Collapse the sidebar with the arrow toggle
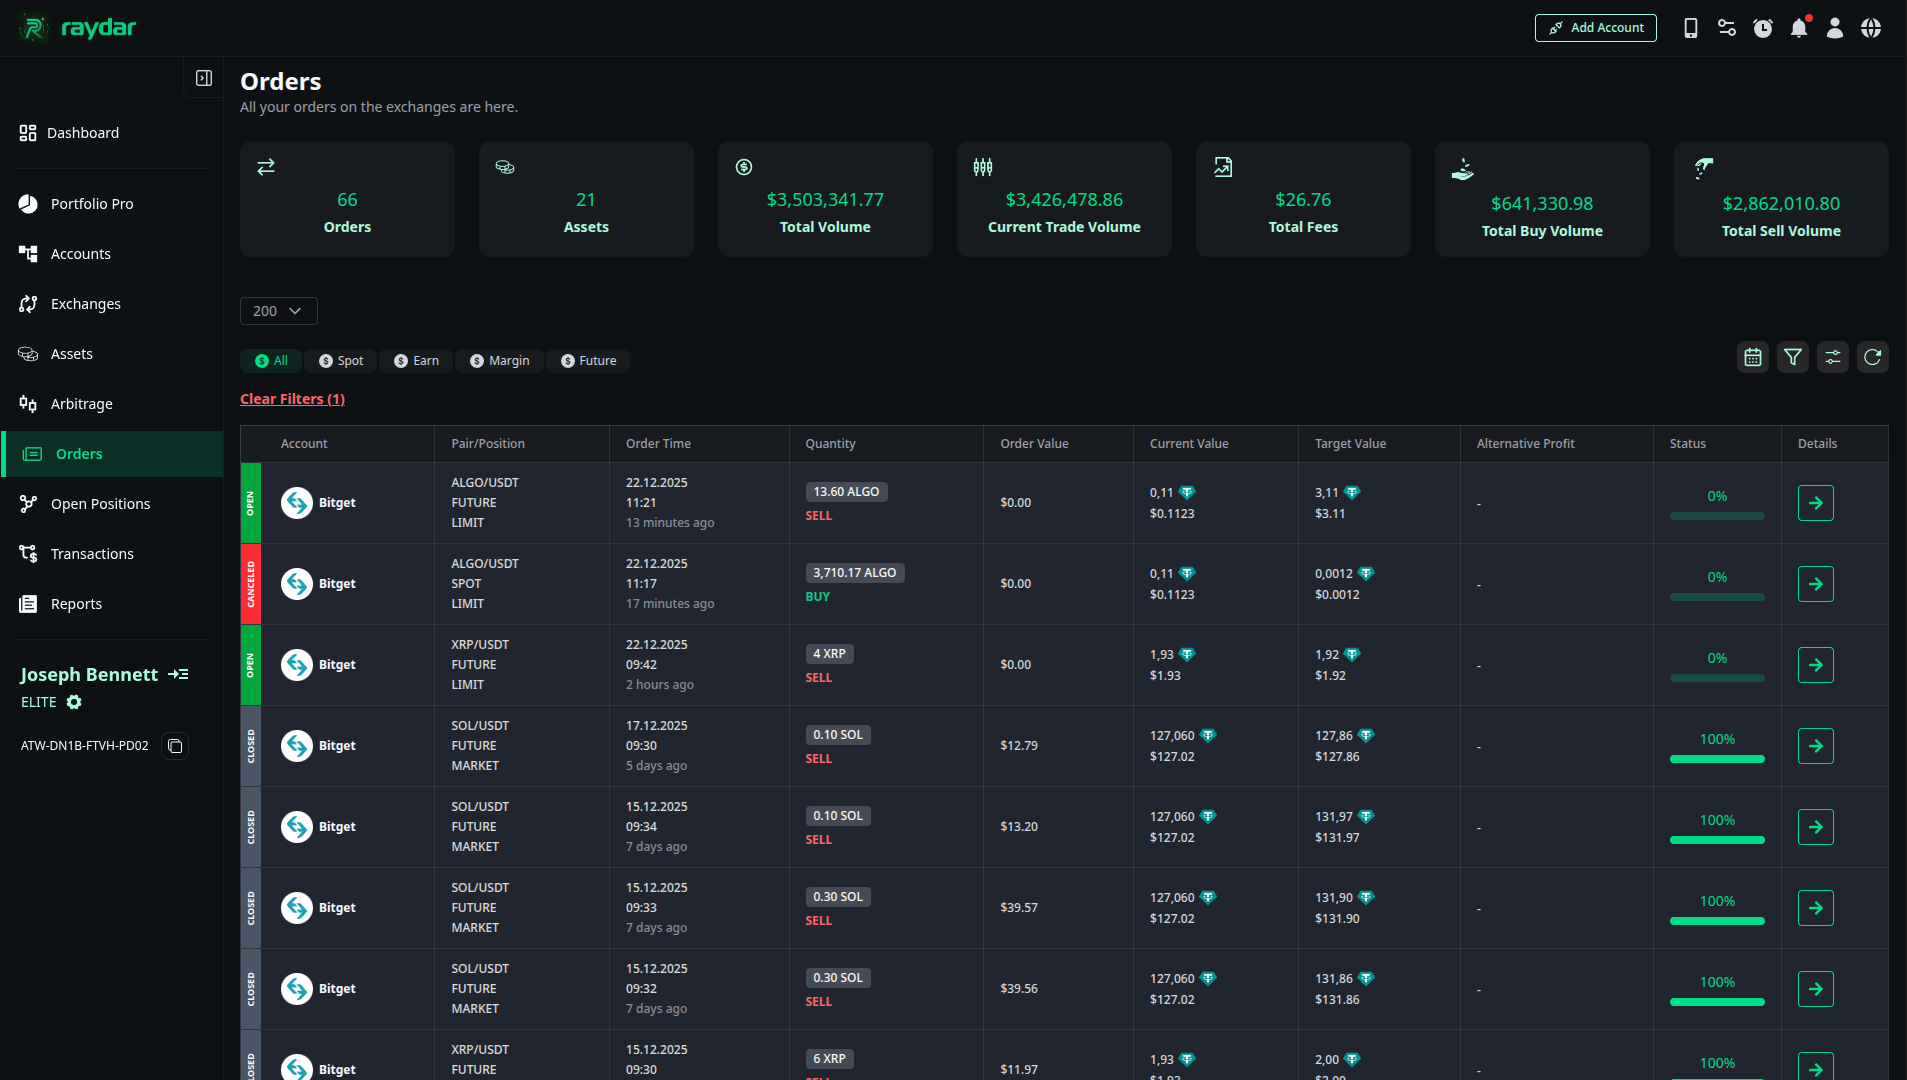The width and height of the screenshot is (1907, 1080). 203,77
